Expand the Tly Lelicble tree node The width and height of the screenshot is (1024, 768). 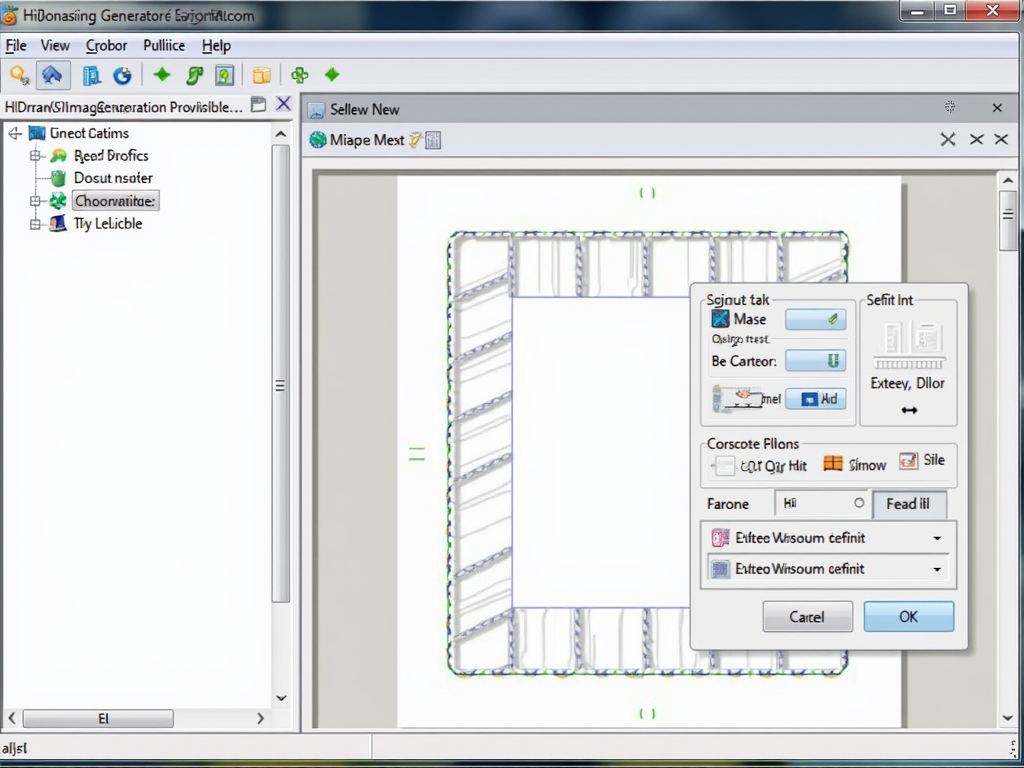pos(36,224)
